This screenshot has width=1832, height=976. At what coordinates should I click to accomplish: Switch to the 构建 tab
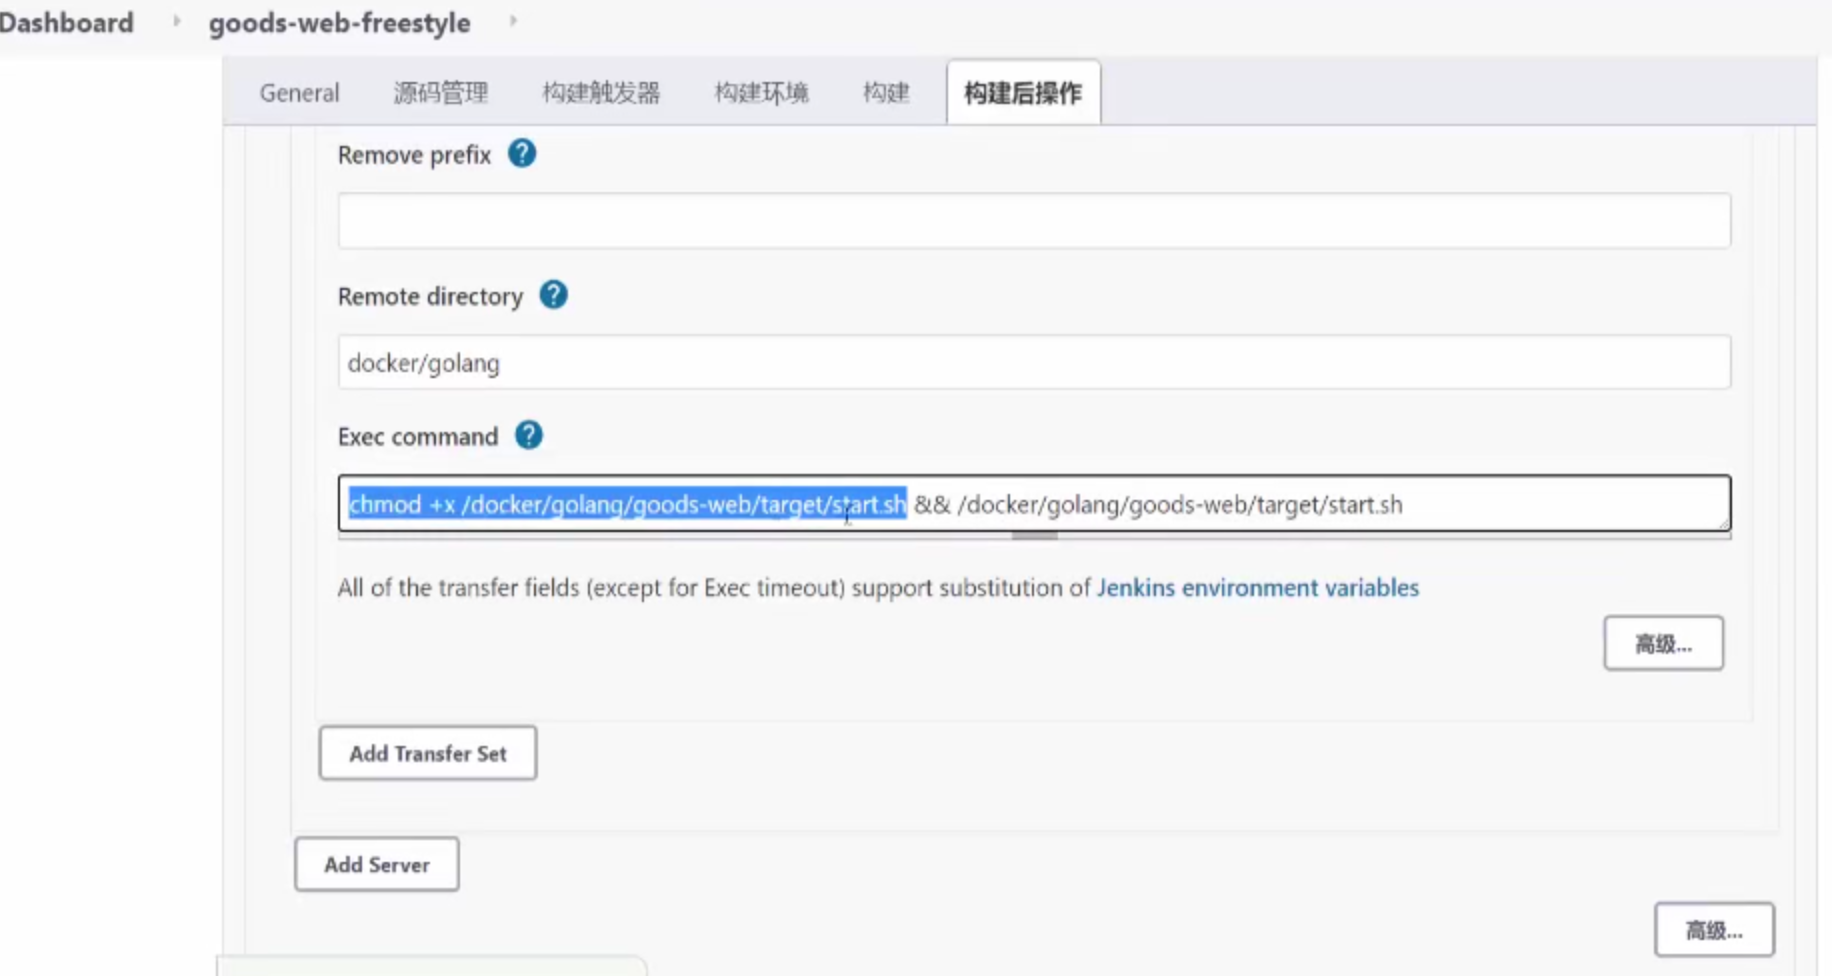(x=886, y=93)
